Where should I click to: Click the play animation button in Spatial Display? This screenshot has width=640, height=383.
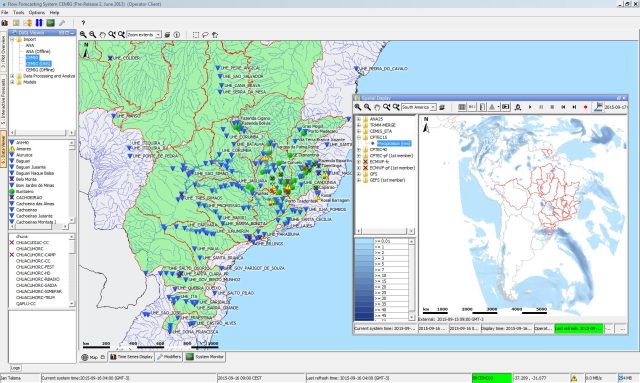tap(530, 107)
